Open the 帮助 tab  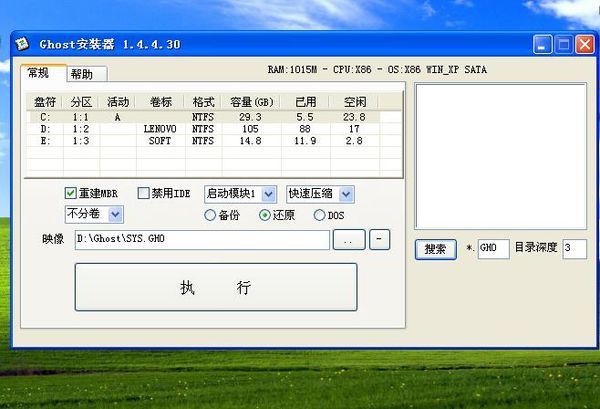87,74
